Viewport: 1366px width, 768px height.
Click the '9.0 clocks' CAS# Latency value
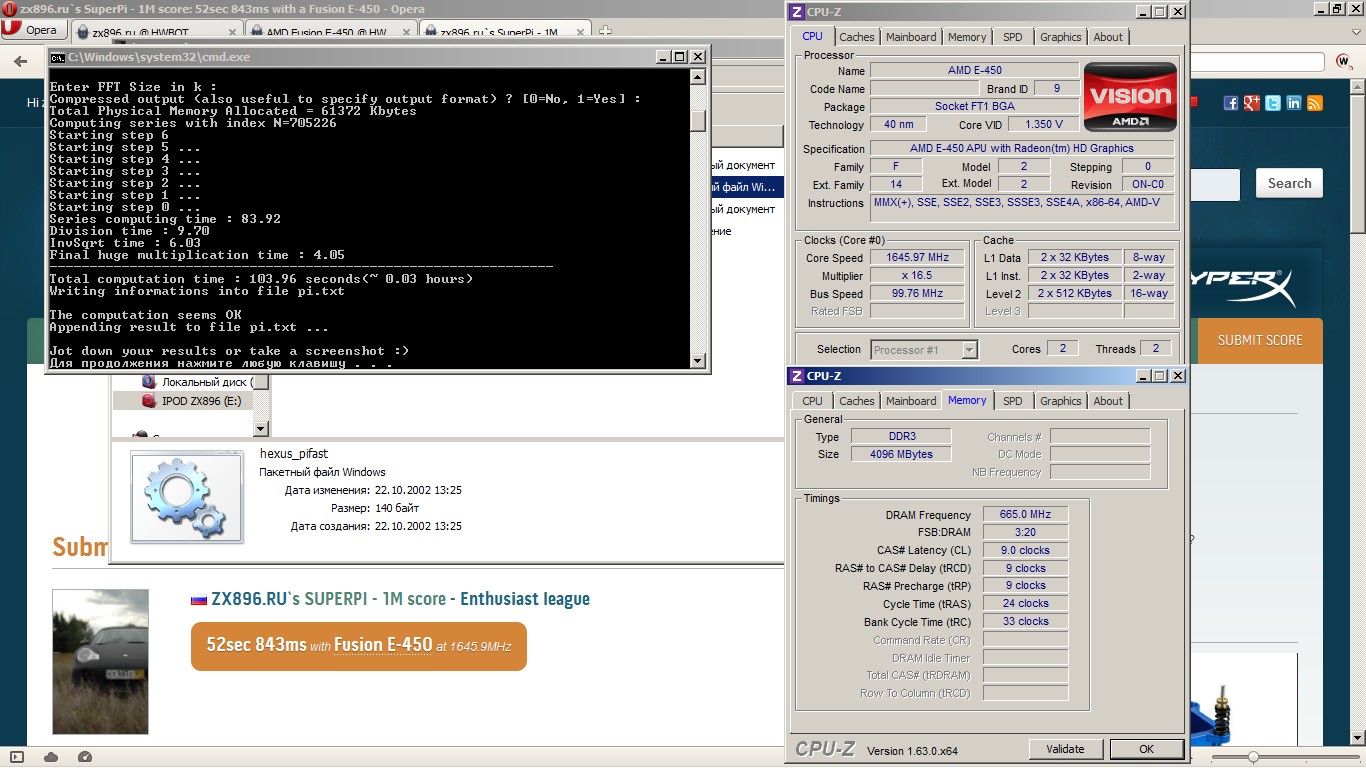tap(1025, 550)
